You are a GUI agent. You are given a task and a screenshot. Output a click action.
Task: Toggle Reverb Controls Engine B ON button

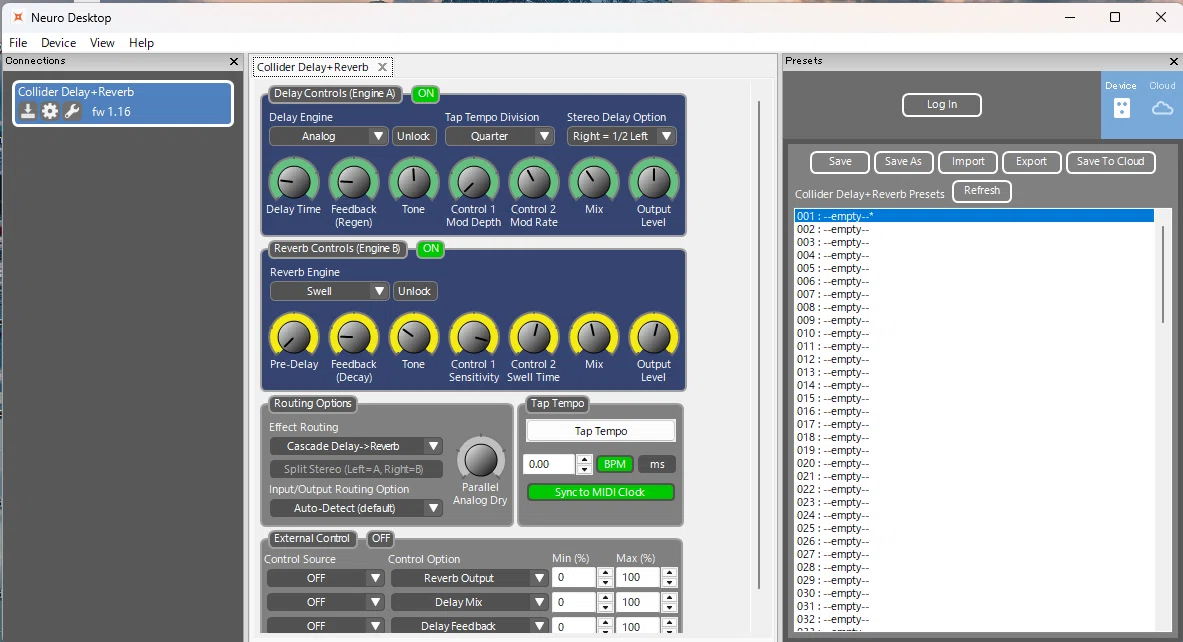pyautogui.click(x=431, y=248)
